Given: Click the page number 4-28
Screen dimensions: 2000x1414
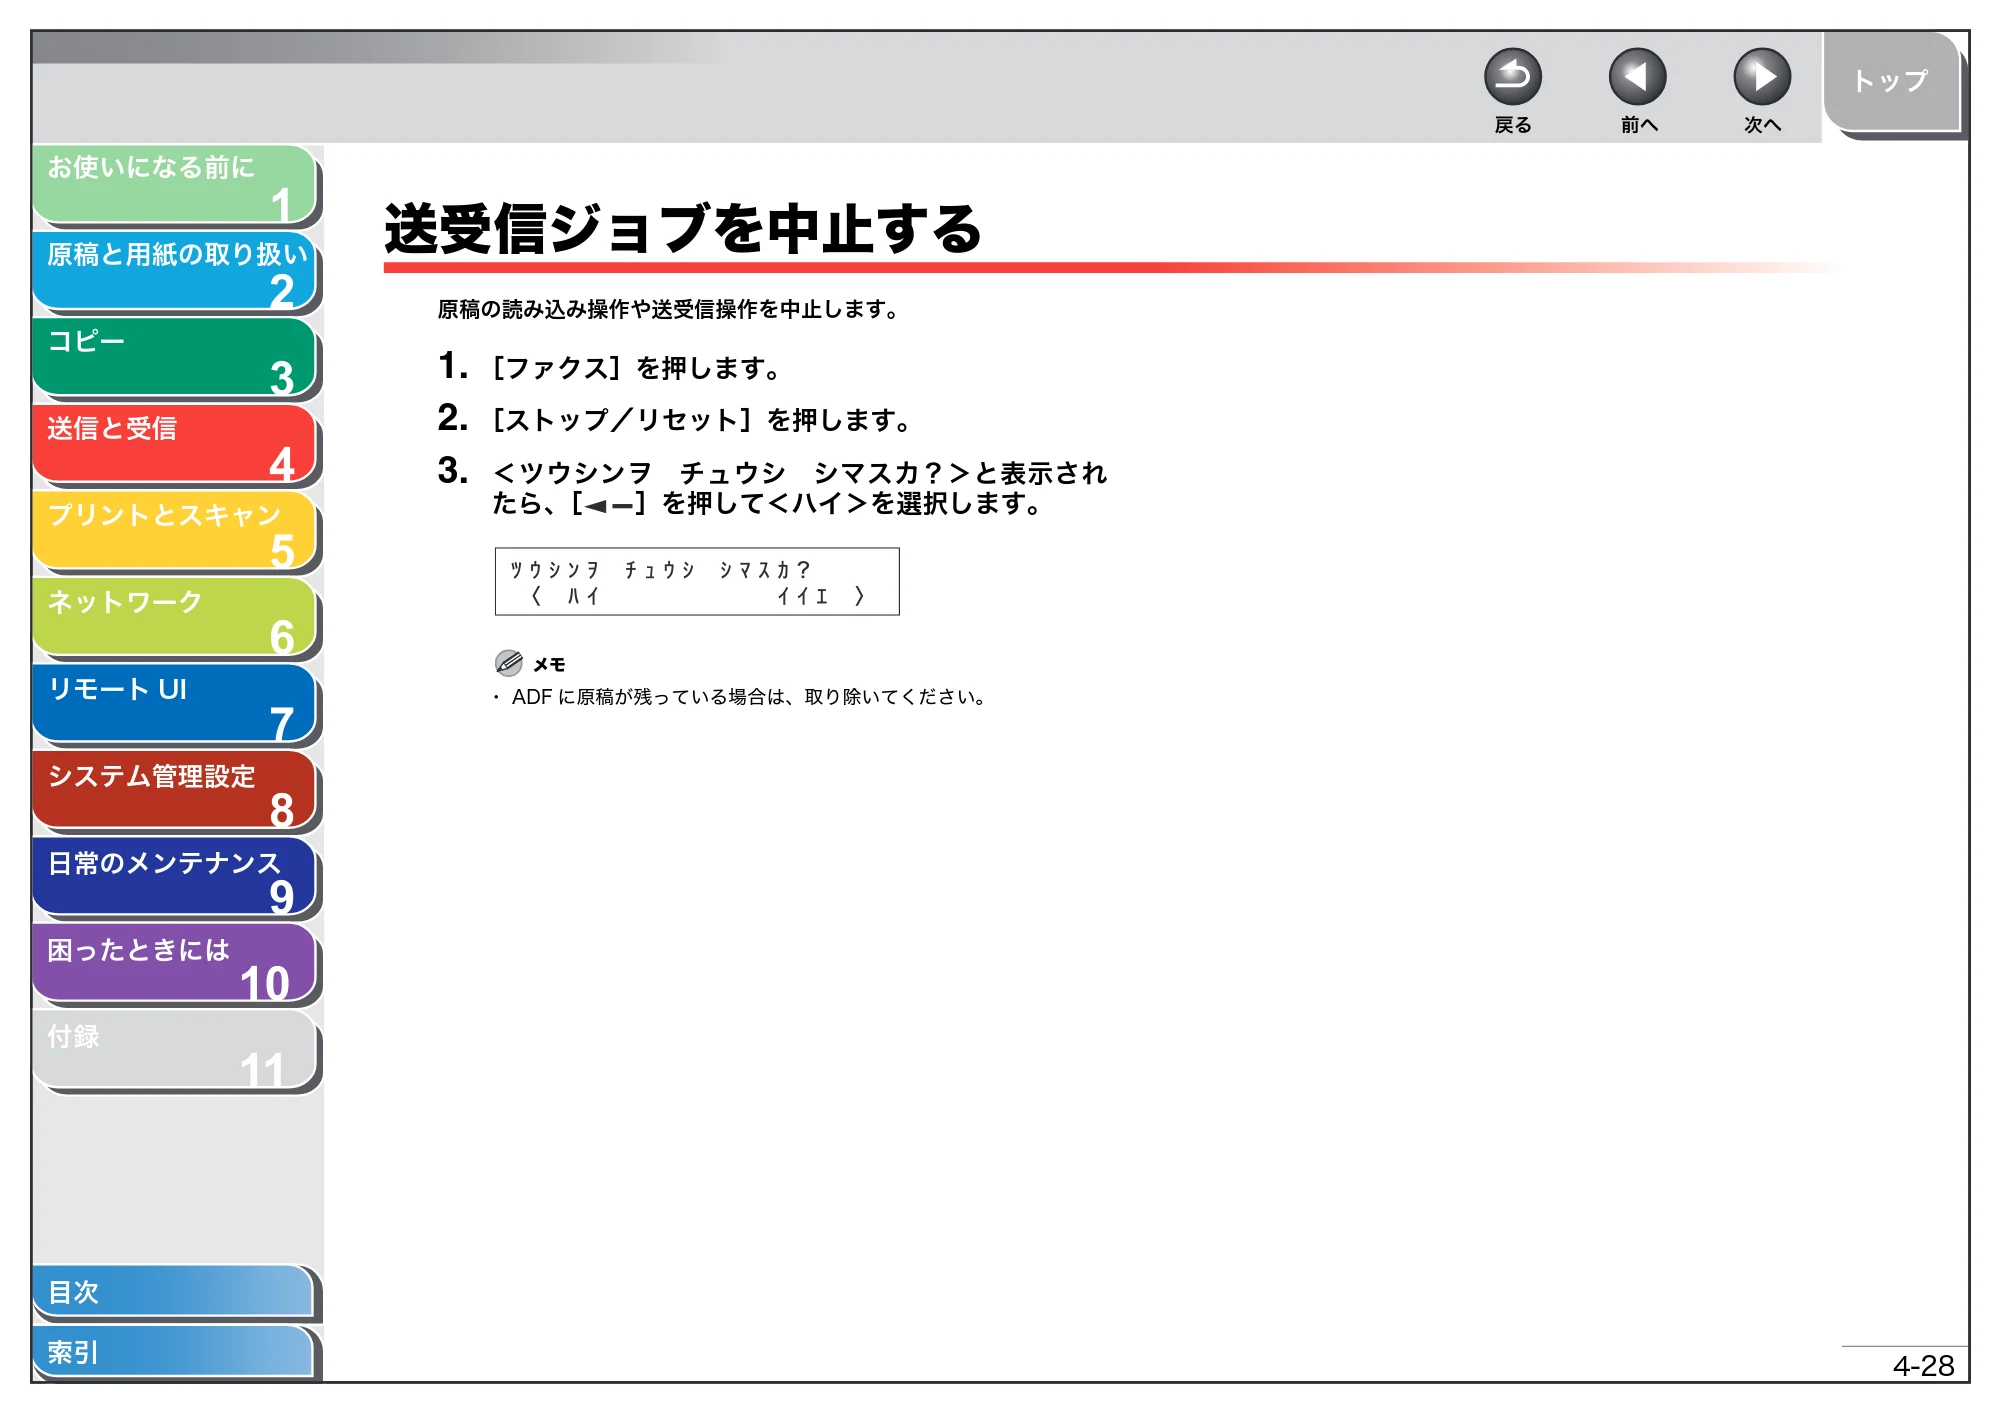Looking at the screenshot, I should coord(1923,1365).
